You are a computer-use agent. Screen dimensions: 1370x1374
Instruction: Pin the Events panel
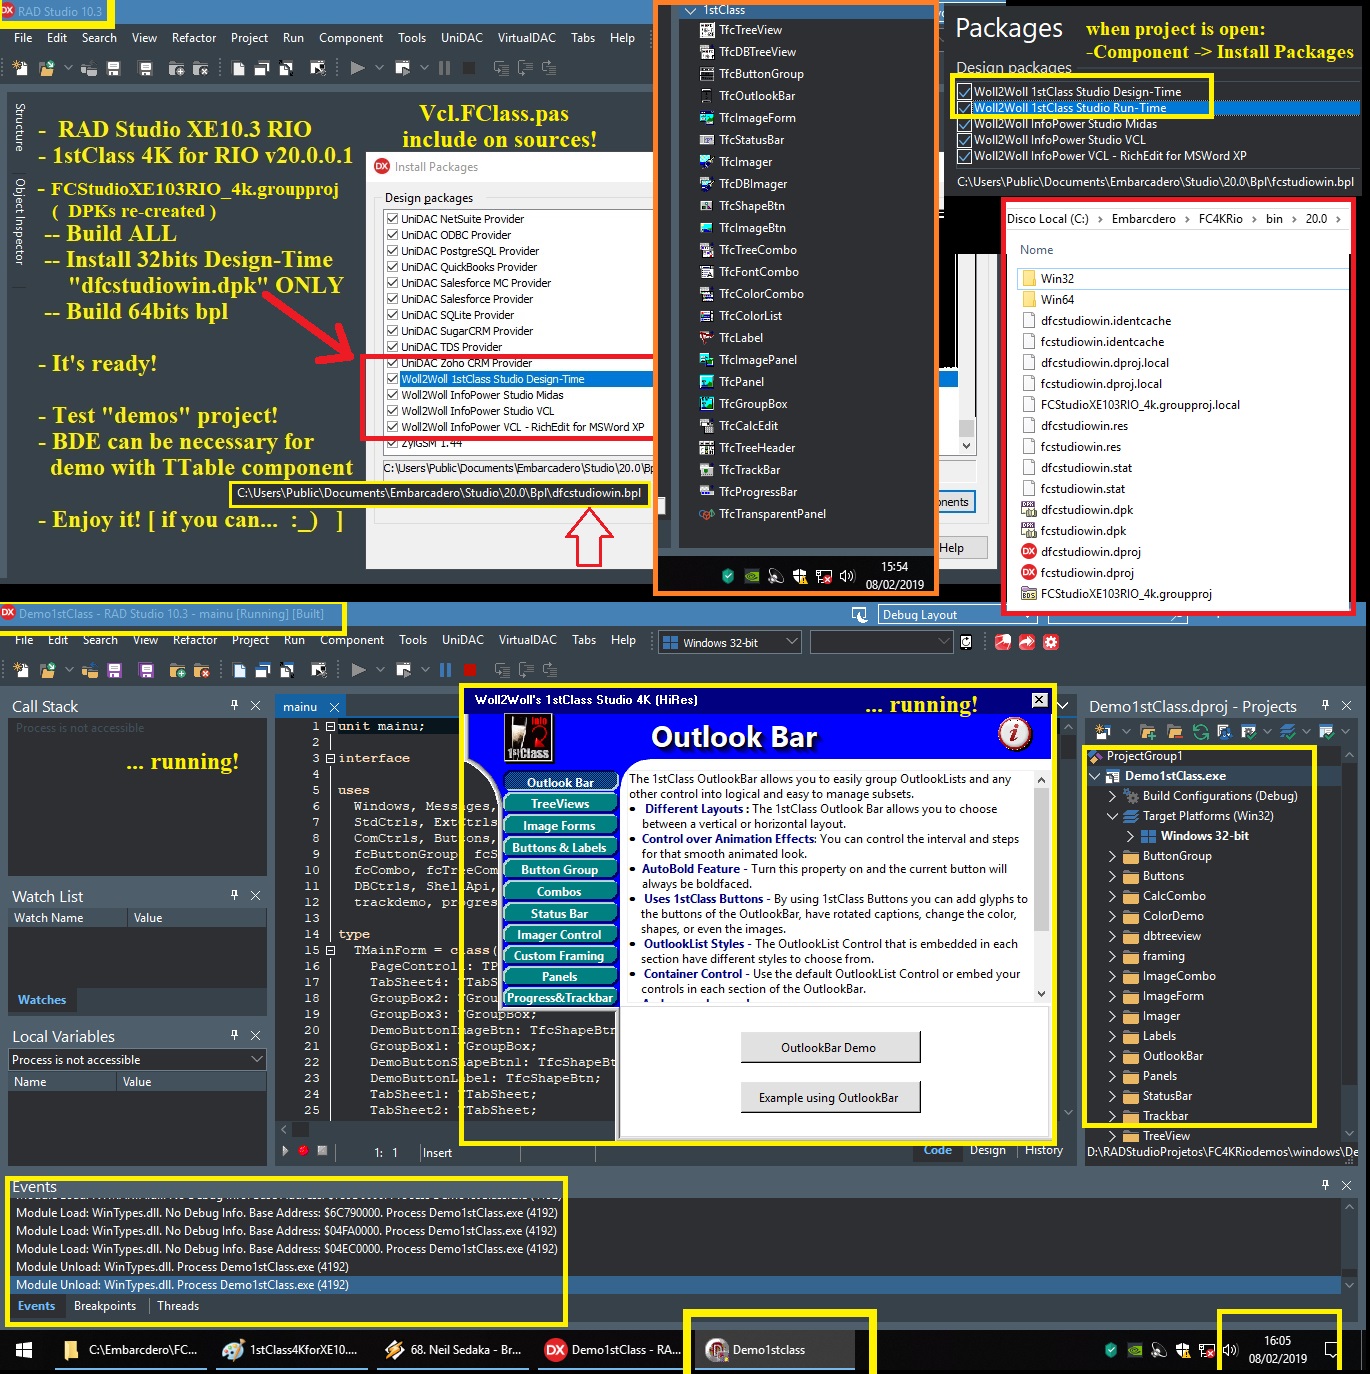[1325, 1185]
